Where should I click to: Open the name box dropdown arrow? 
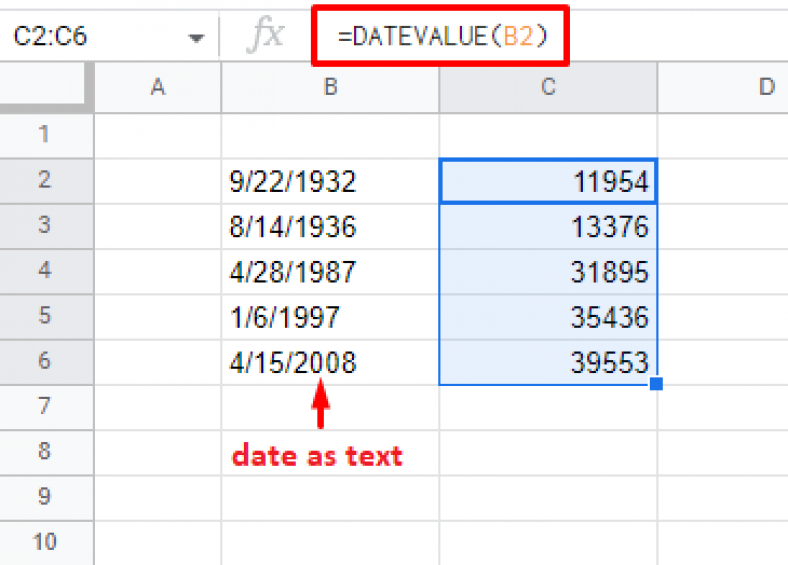tap(196, 38)
